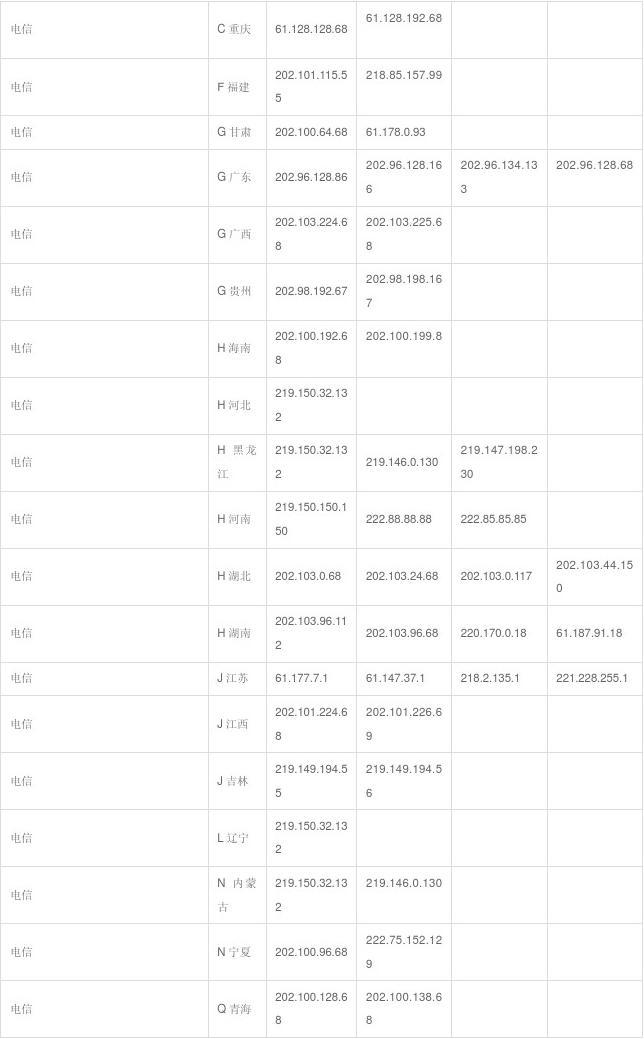Select the 219.147.198.230 address cell
This screenshot has width=644, height=1039.
coord(498,462)
